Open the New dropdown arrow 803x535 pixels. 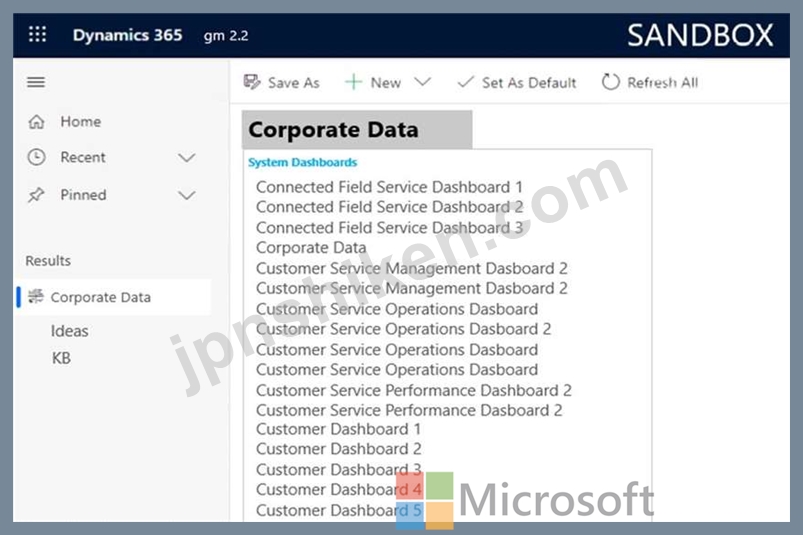(x=422, y=82)
